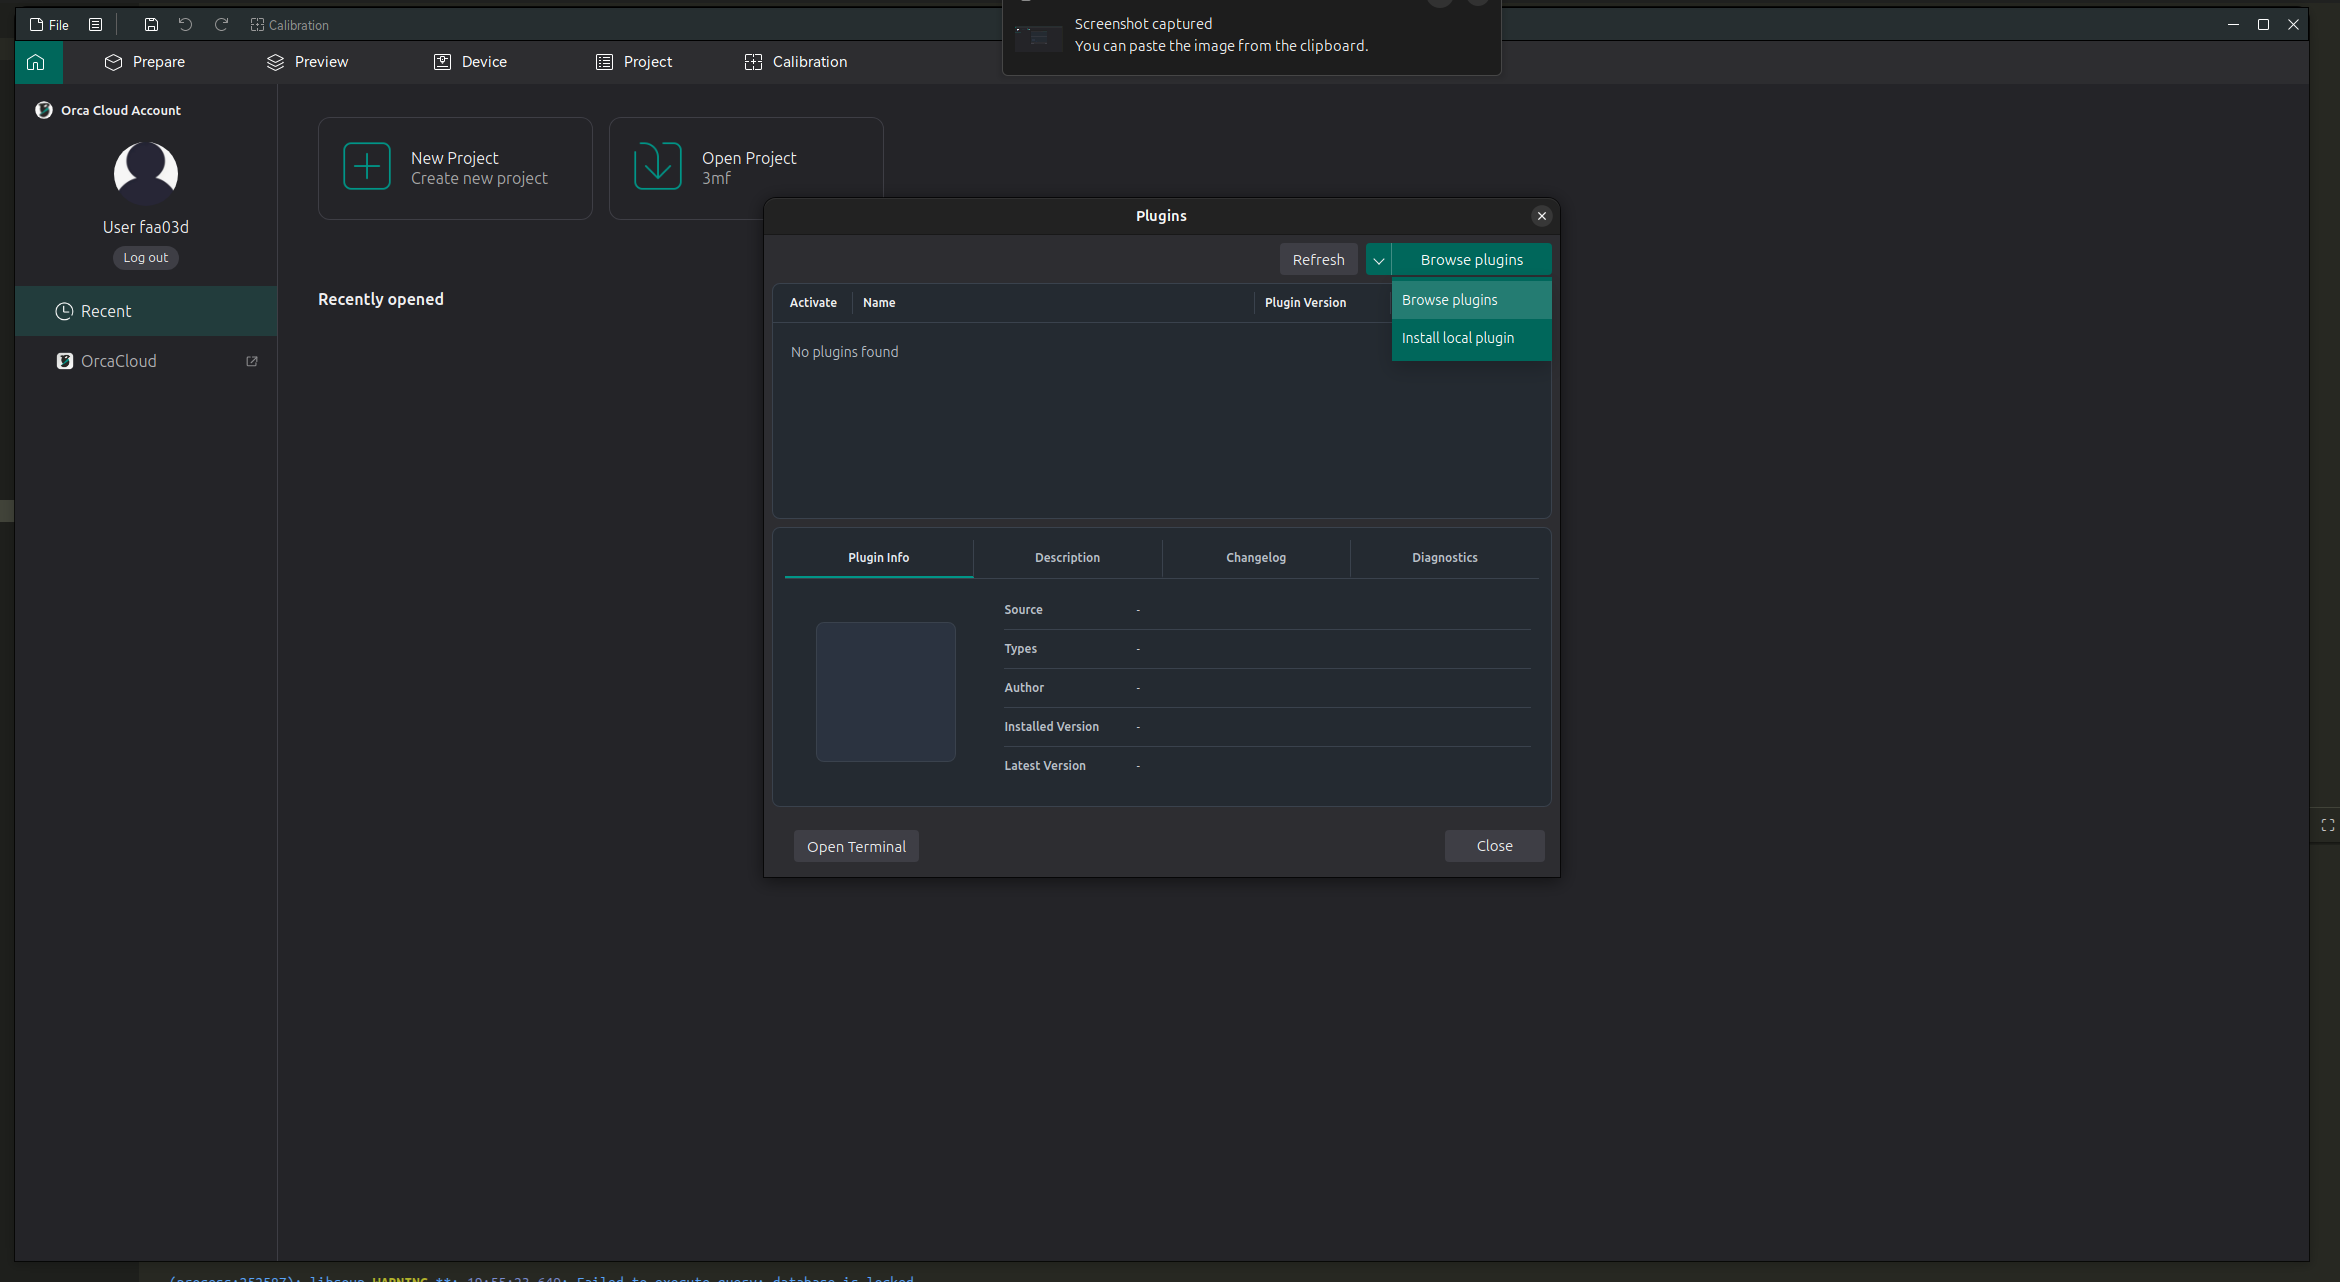Click the Orca Cloud Account logo icon
Viewport: 2340px width, 1282px height.
[x=44, y=110]
